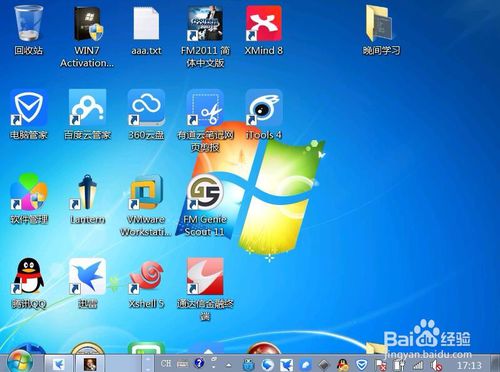Click the 迅雷 bird tray icon
Screen dimensions: 500x372
pos(286,365)
